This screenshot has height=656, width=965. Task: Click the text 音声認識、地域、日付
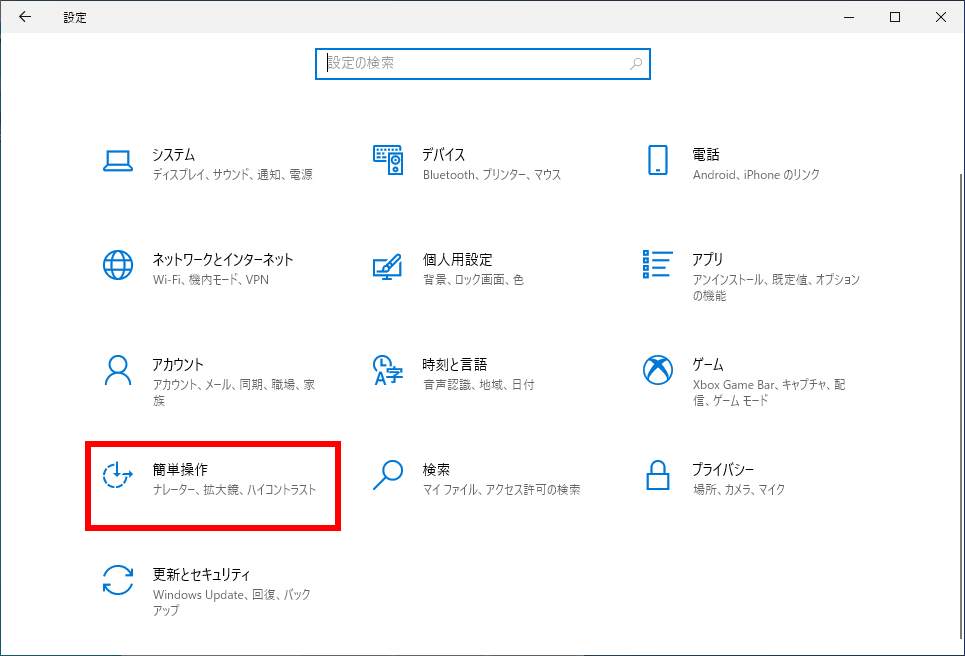(x=479, y=385)
